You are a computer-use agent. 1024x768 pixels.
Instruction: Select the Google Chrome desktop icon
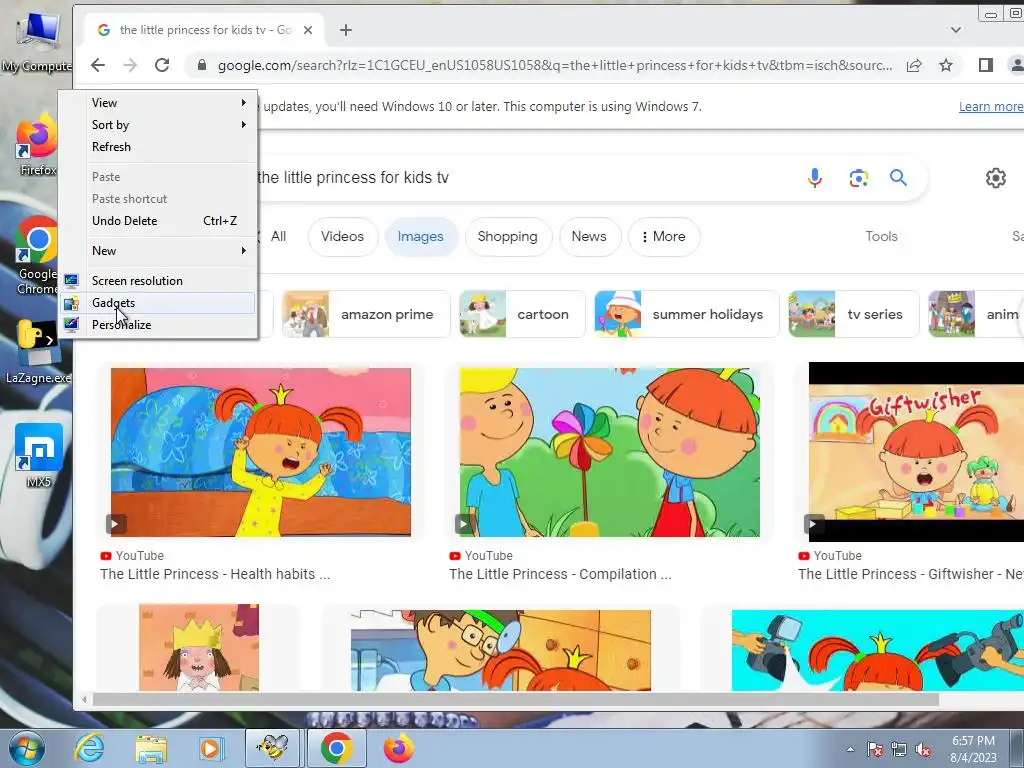[x=37, y=255]
